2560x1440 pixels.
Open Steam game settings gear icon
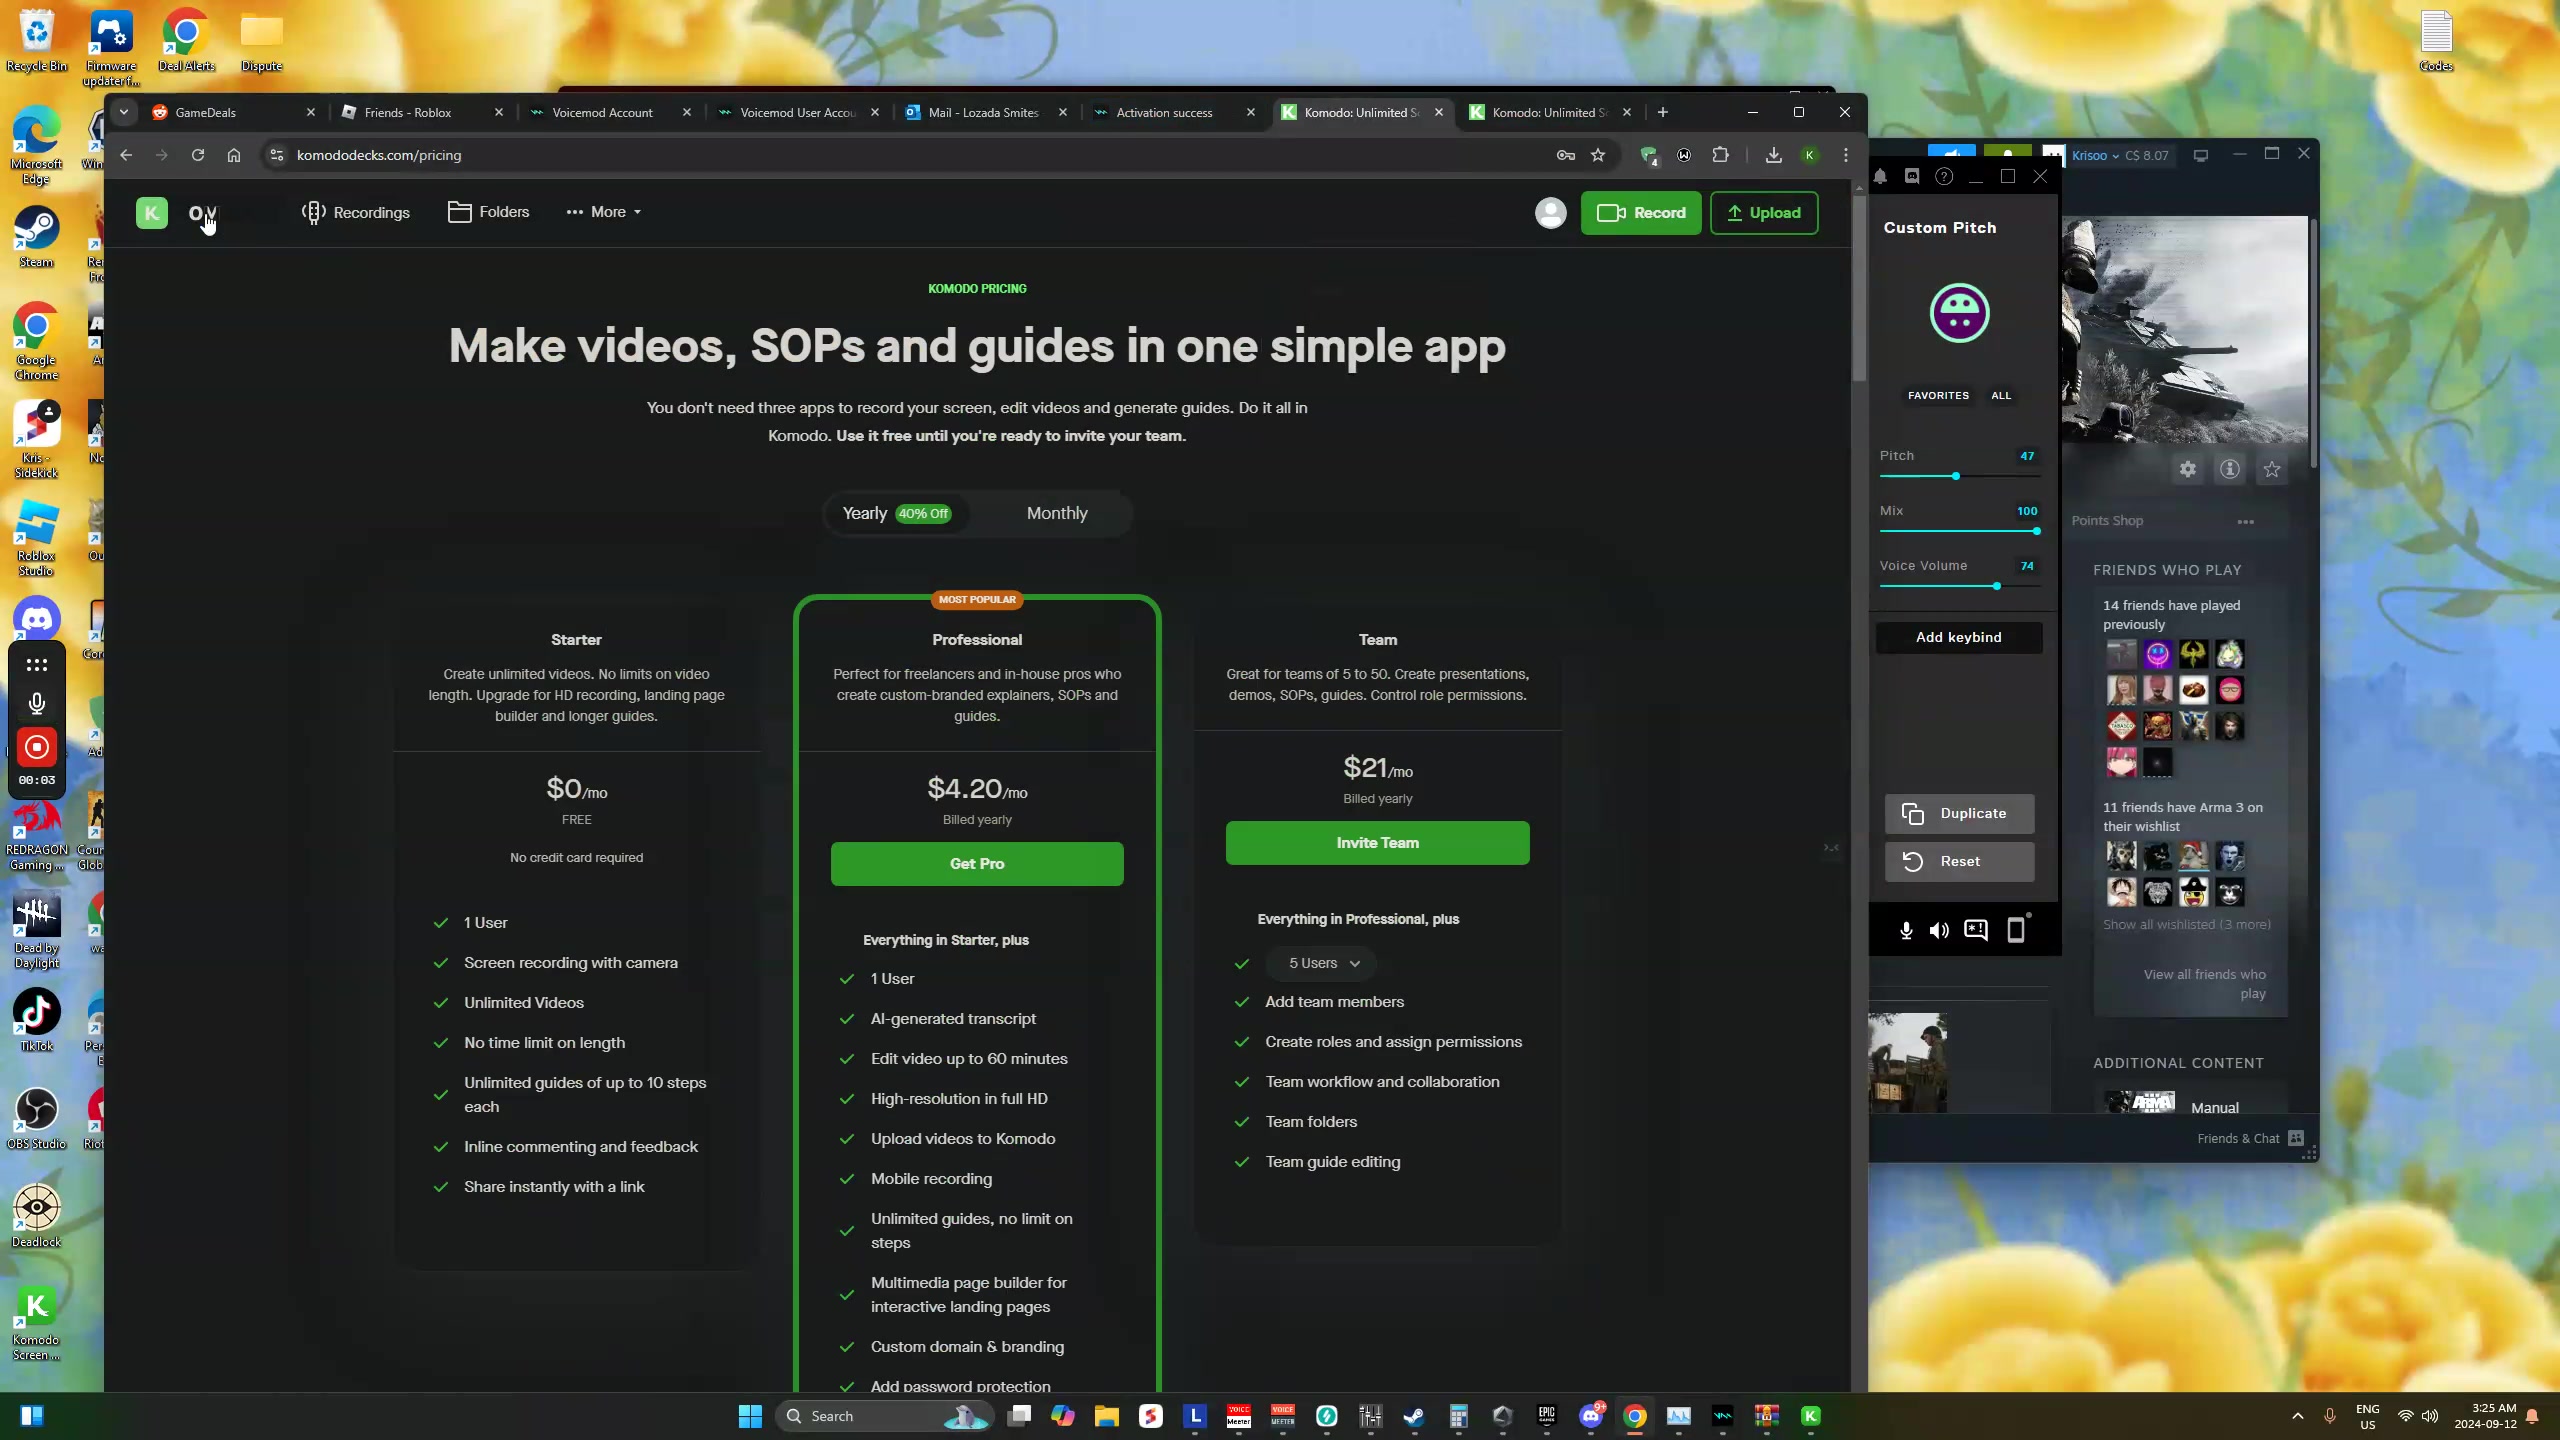click(2188, 470)
